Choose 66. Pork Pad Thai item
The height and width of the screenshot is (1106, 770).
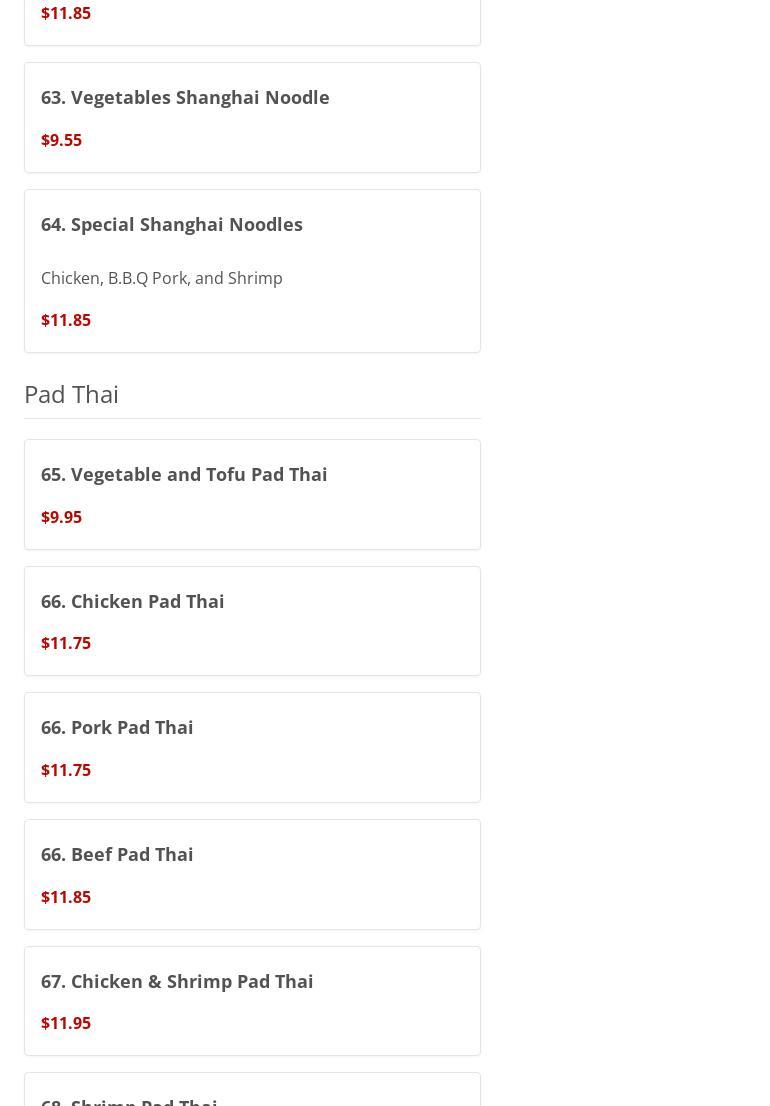[x=117, y=727]
